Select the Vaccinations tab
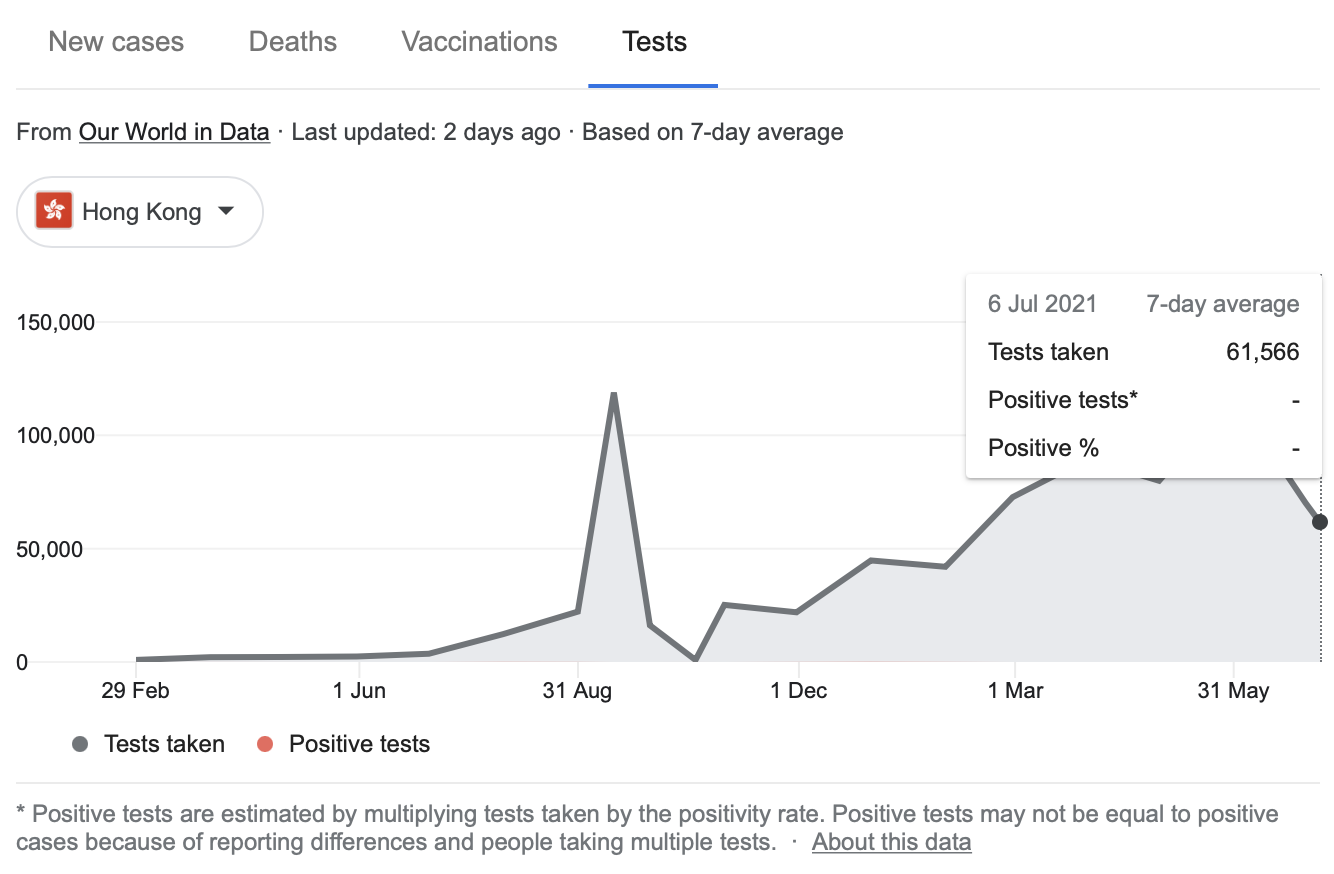Image resolution: width=1334 pixels, height=874 pixels. [479, 42]
